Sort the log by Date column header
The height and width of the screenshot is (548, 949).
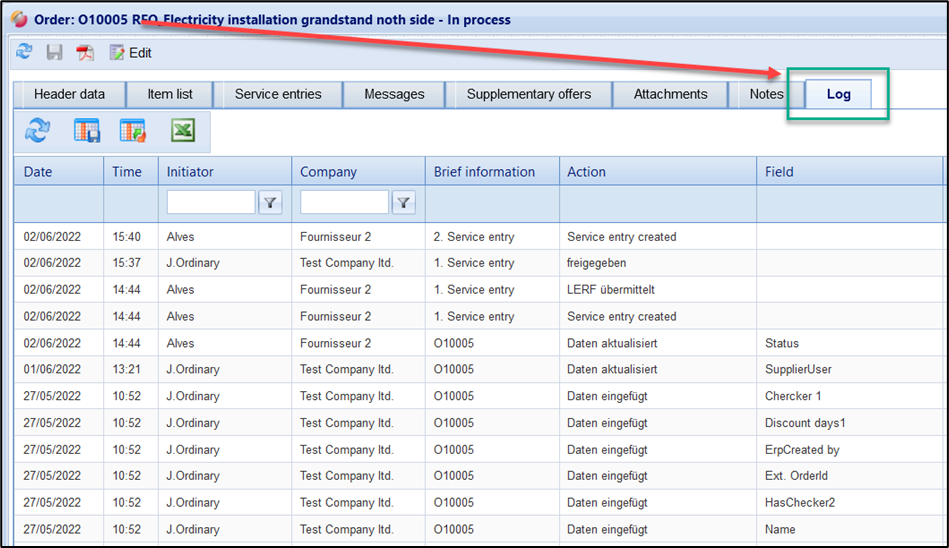pyautogui.click(x=38, y=171)
